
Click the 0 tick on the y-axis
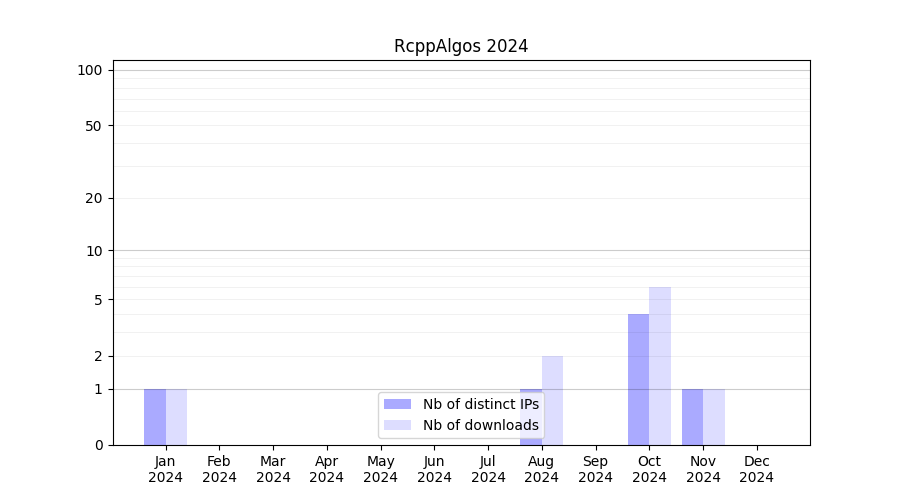98,445
